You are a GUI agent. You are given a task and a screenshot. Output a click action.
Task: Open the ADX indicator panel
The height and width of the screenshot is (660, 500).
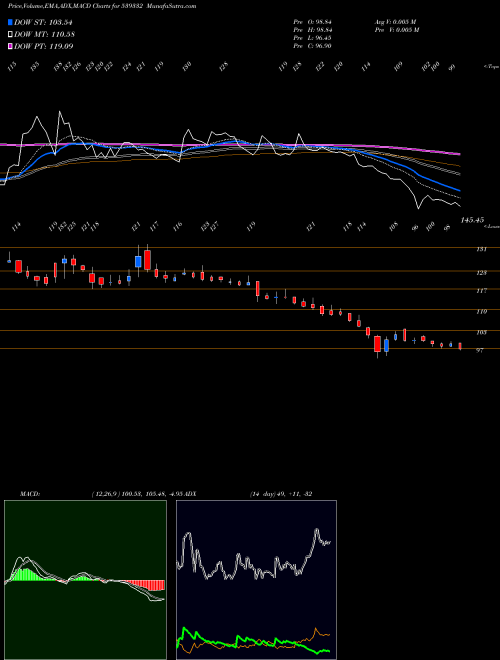pos(256,580)
